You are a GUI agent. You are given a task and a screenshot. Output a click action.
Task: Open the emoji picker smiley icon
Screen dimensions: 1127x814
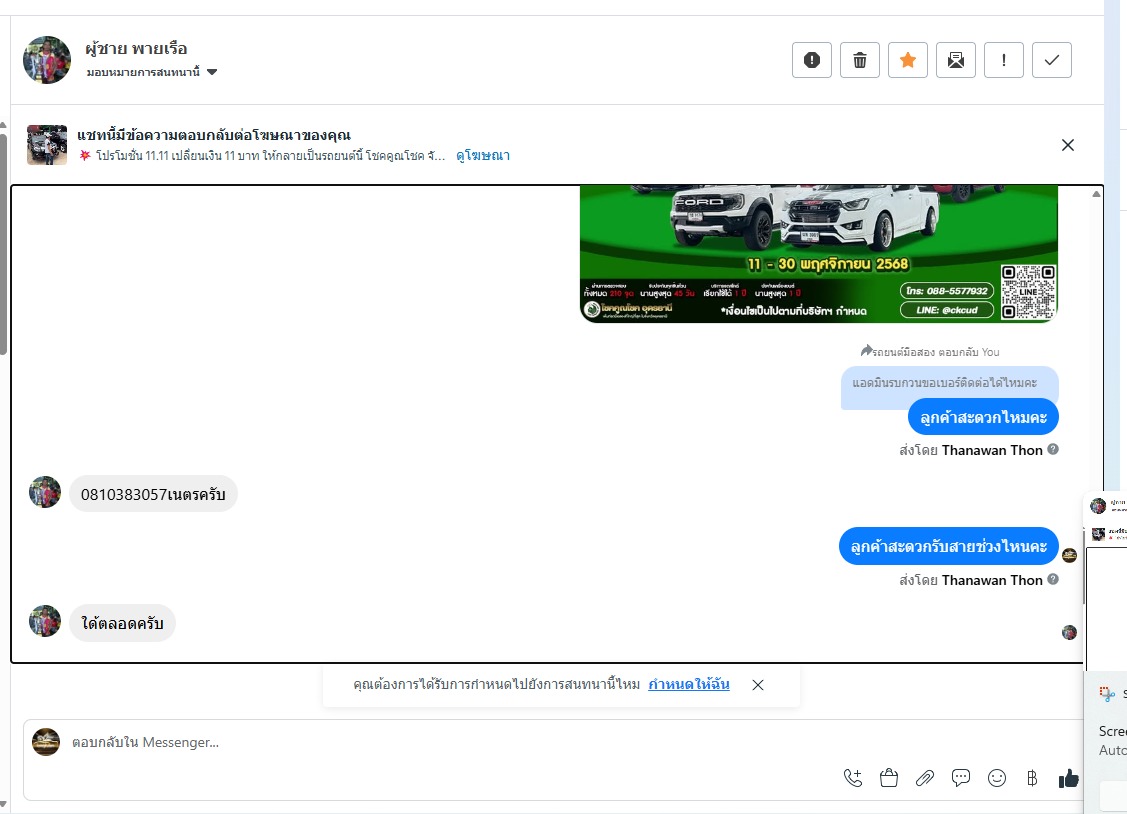[x=997, y=778]
